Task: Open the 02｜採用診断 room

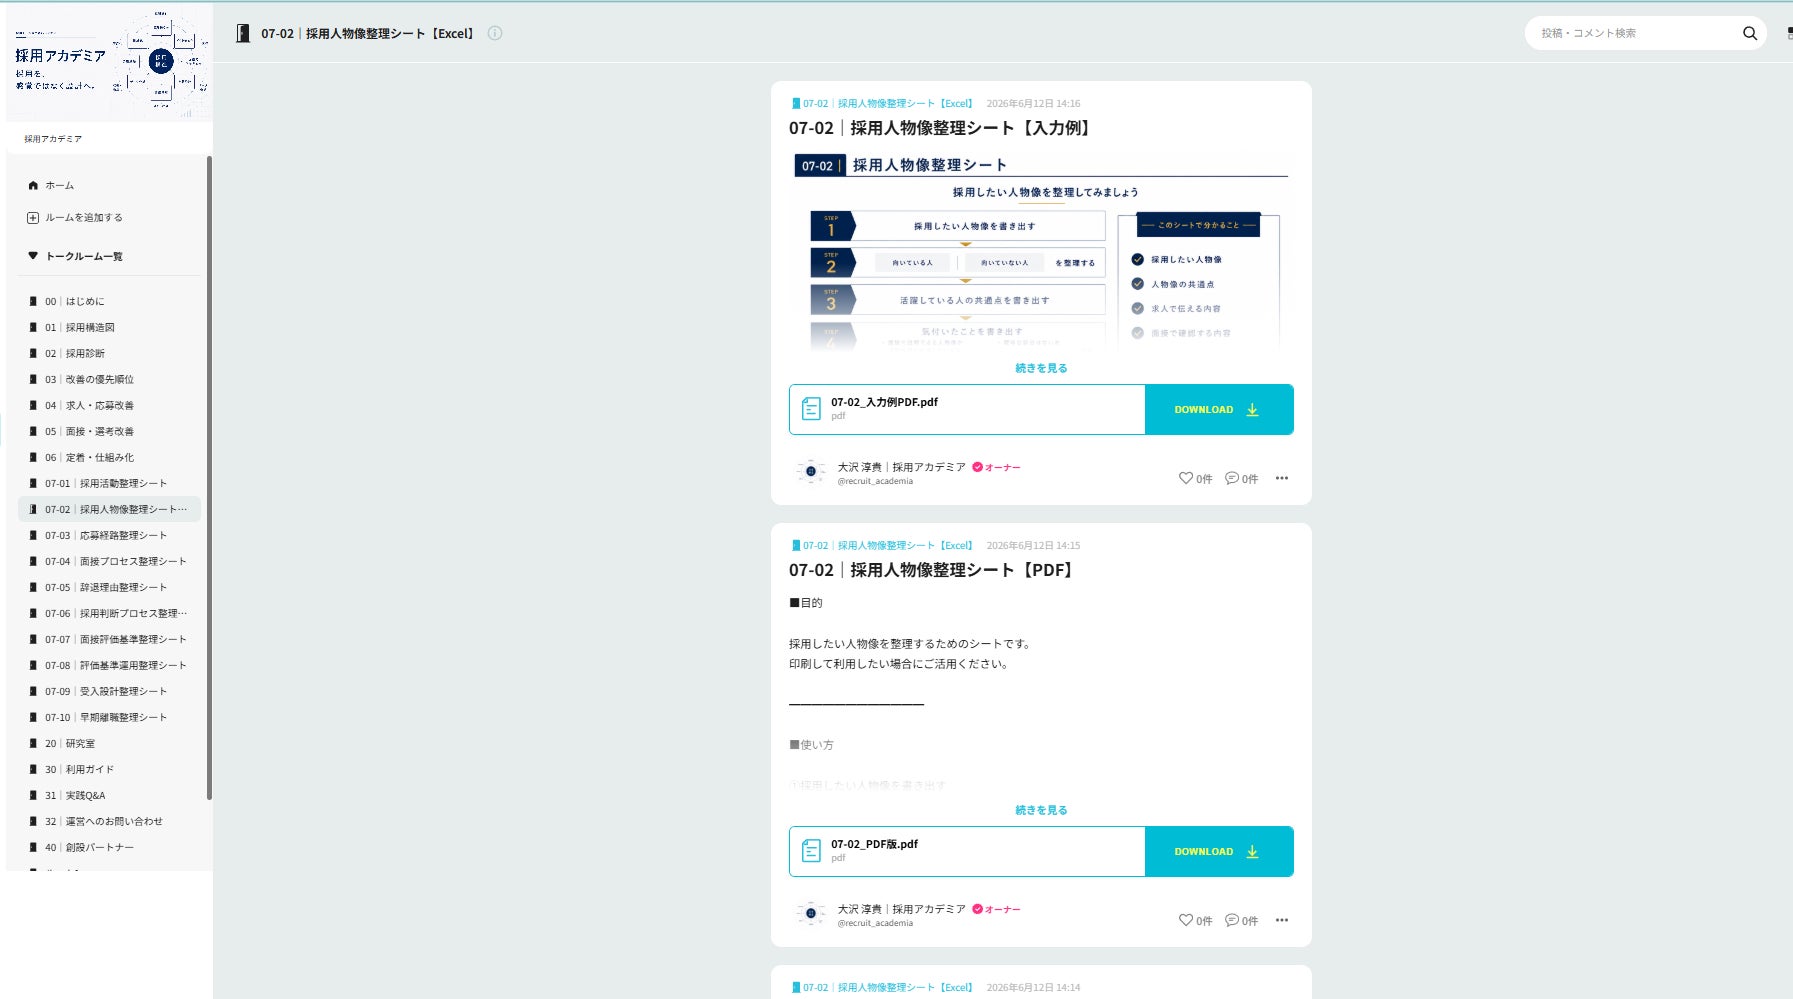Action: point(109,353)
